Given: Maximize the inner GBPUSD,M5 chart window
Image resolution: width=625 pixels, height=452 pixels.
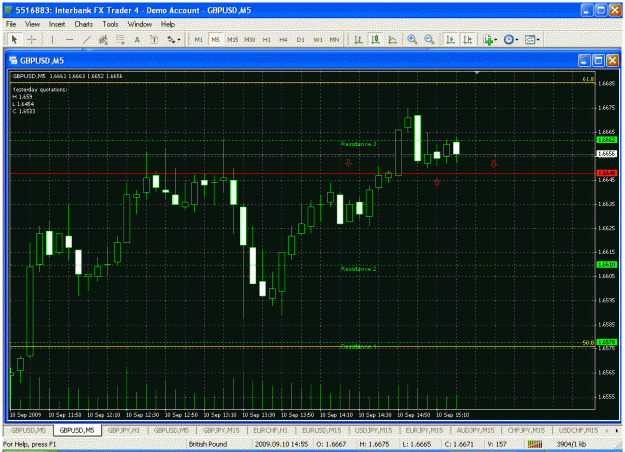Looking at the screenshot, I should point(598,61).
